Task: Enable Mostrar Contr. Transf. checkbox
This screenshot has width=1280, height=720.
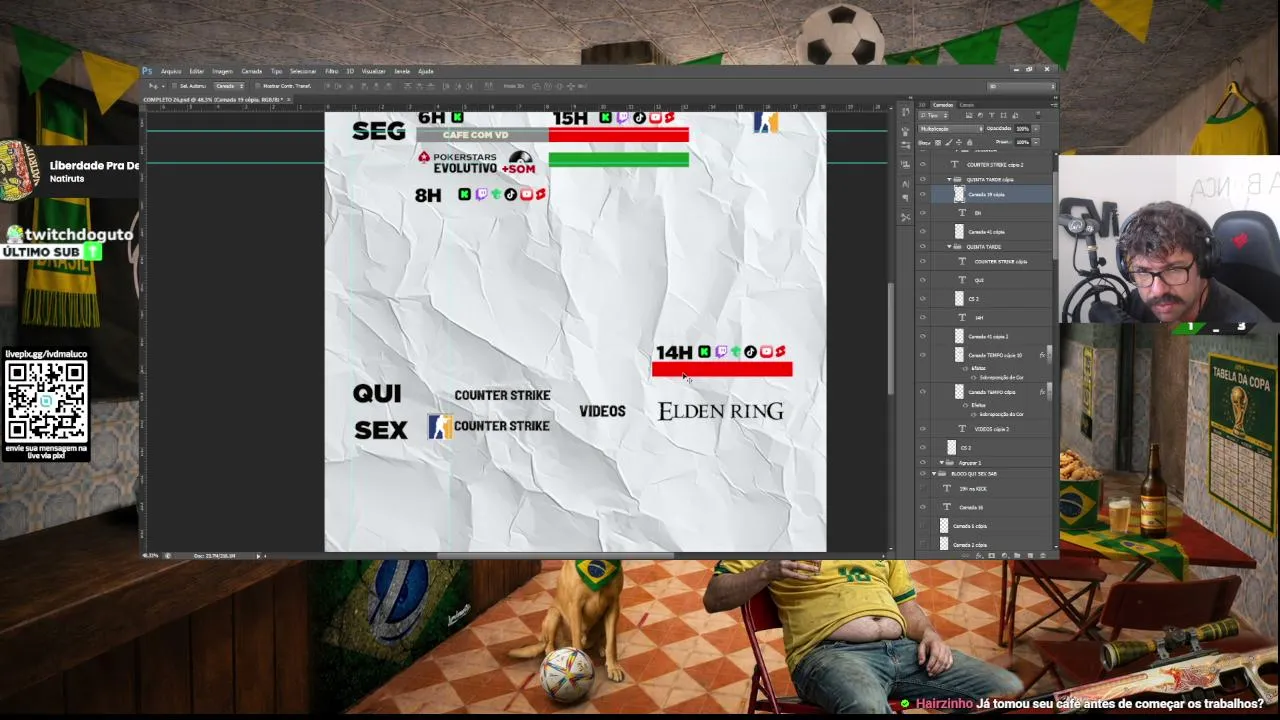Action: [258, 86]
